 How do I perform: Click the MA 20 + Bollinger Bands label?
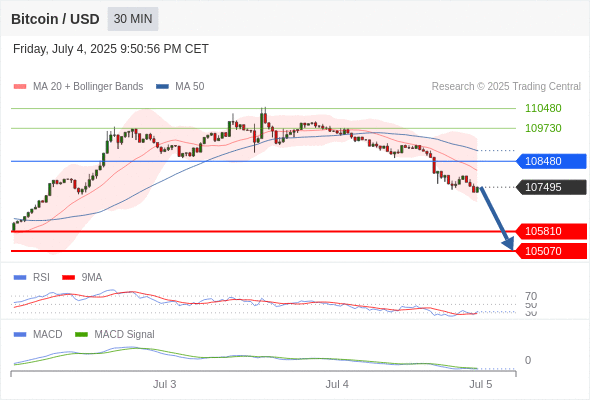coord(88,87)
